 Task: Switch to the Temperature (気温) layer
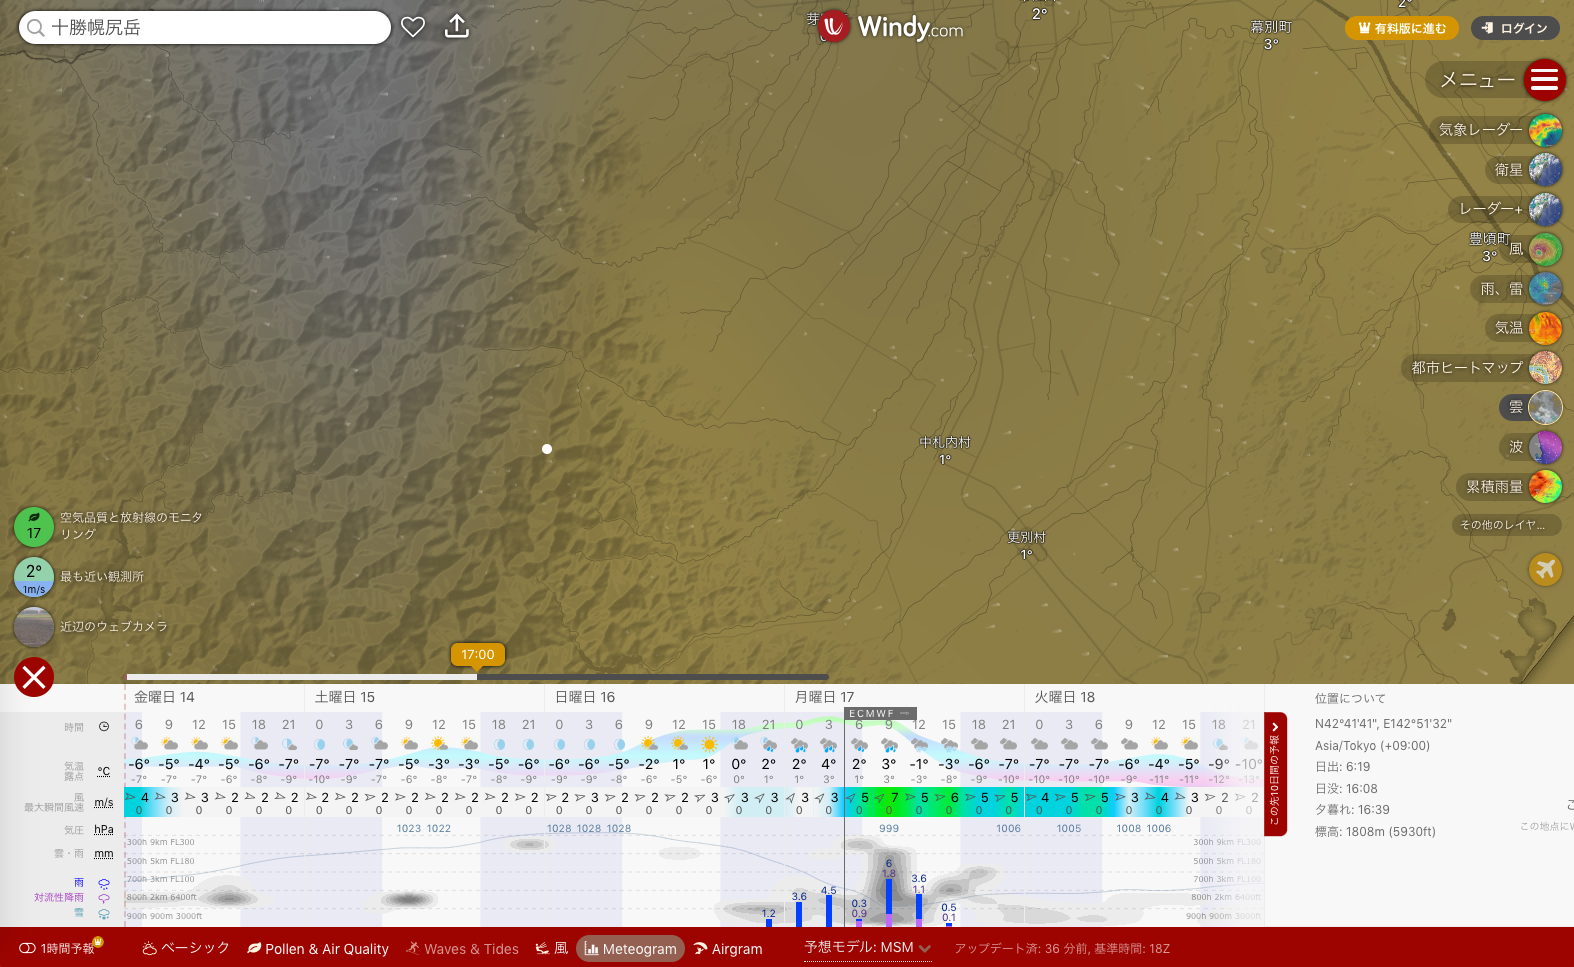pyautogui.click(x=1545, y=328)
